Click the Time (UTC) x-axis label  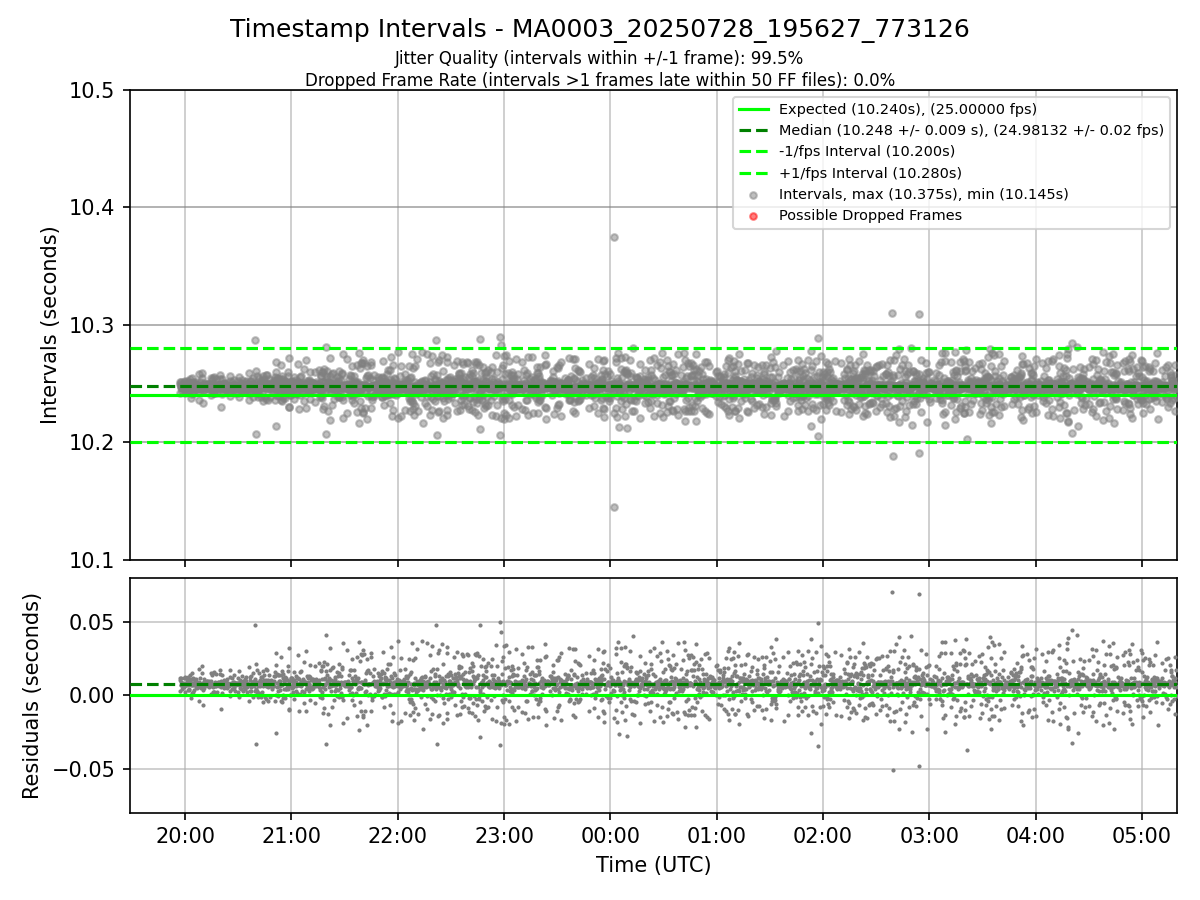point(653,864)
